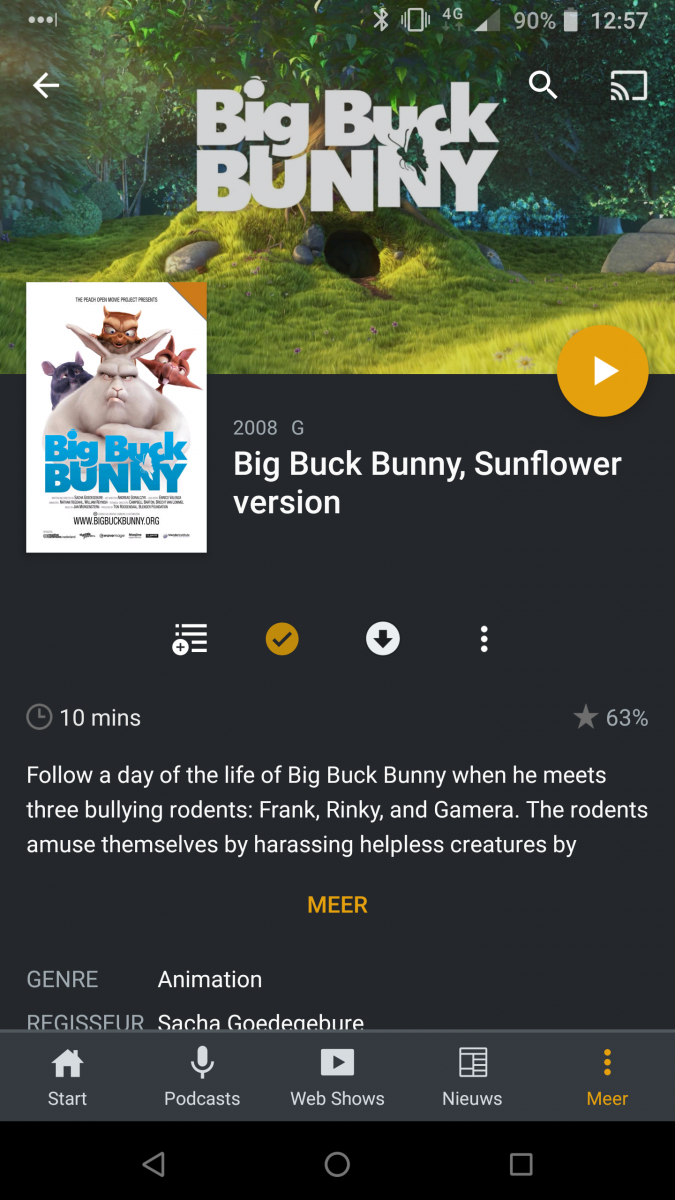Open search with the magnifier icon
The height and width of the screenshot is (1200, 675).
tap(543, 86)
